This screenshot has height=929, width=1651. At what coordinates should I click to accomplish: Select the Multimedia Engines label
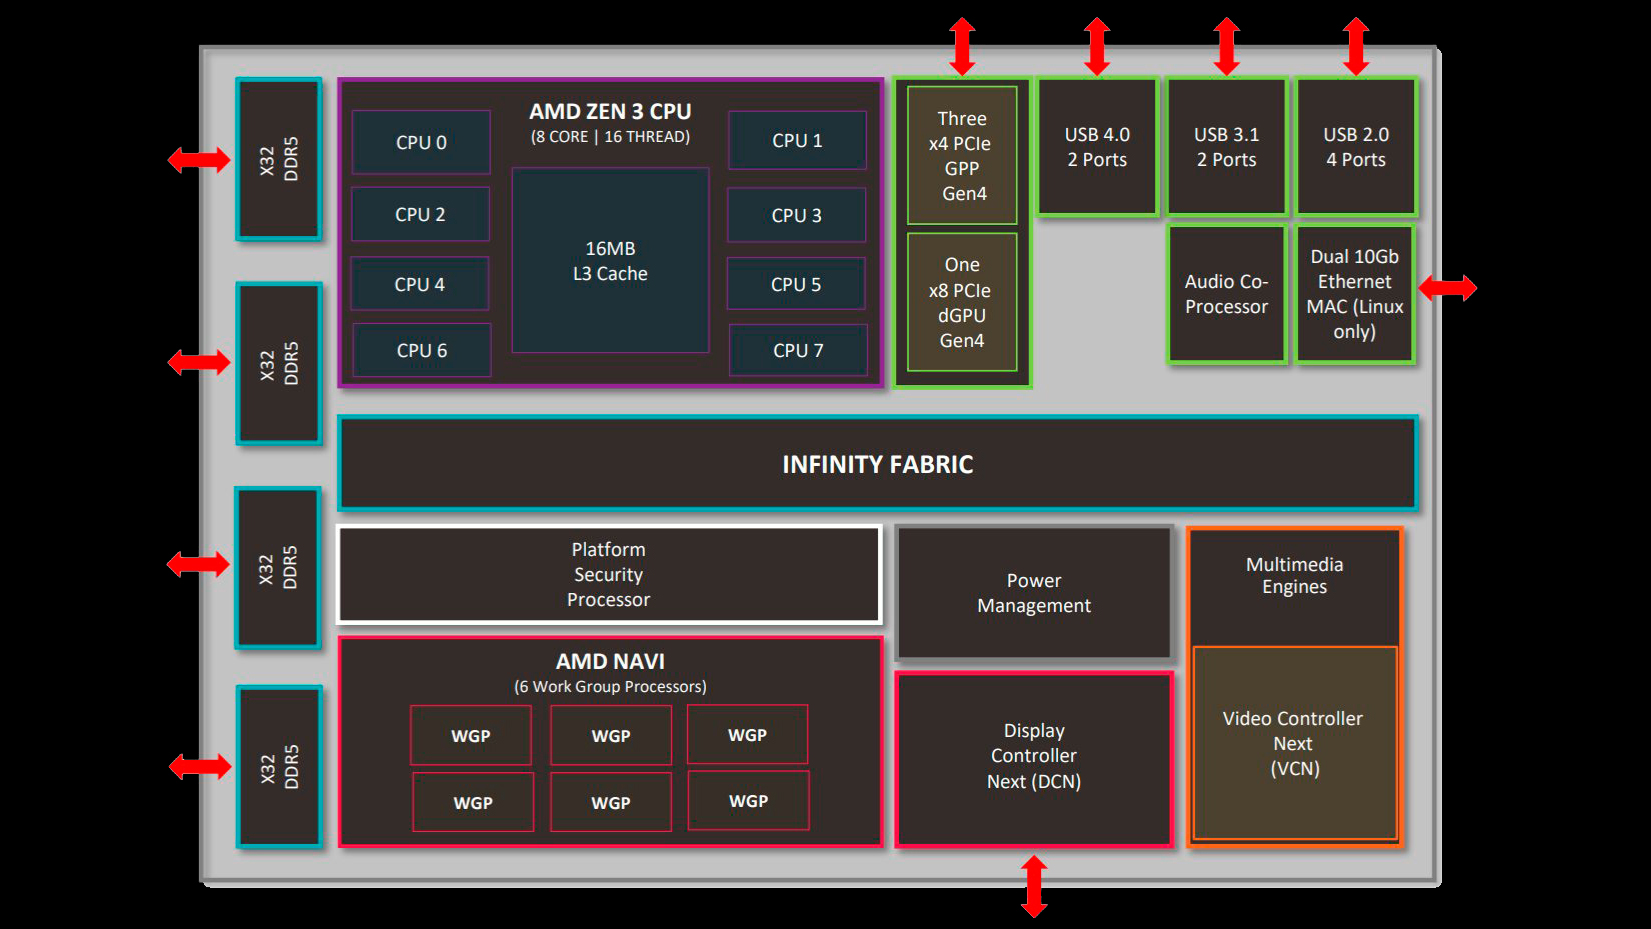(1294, 576)
